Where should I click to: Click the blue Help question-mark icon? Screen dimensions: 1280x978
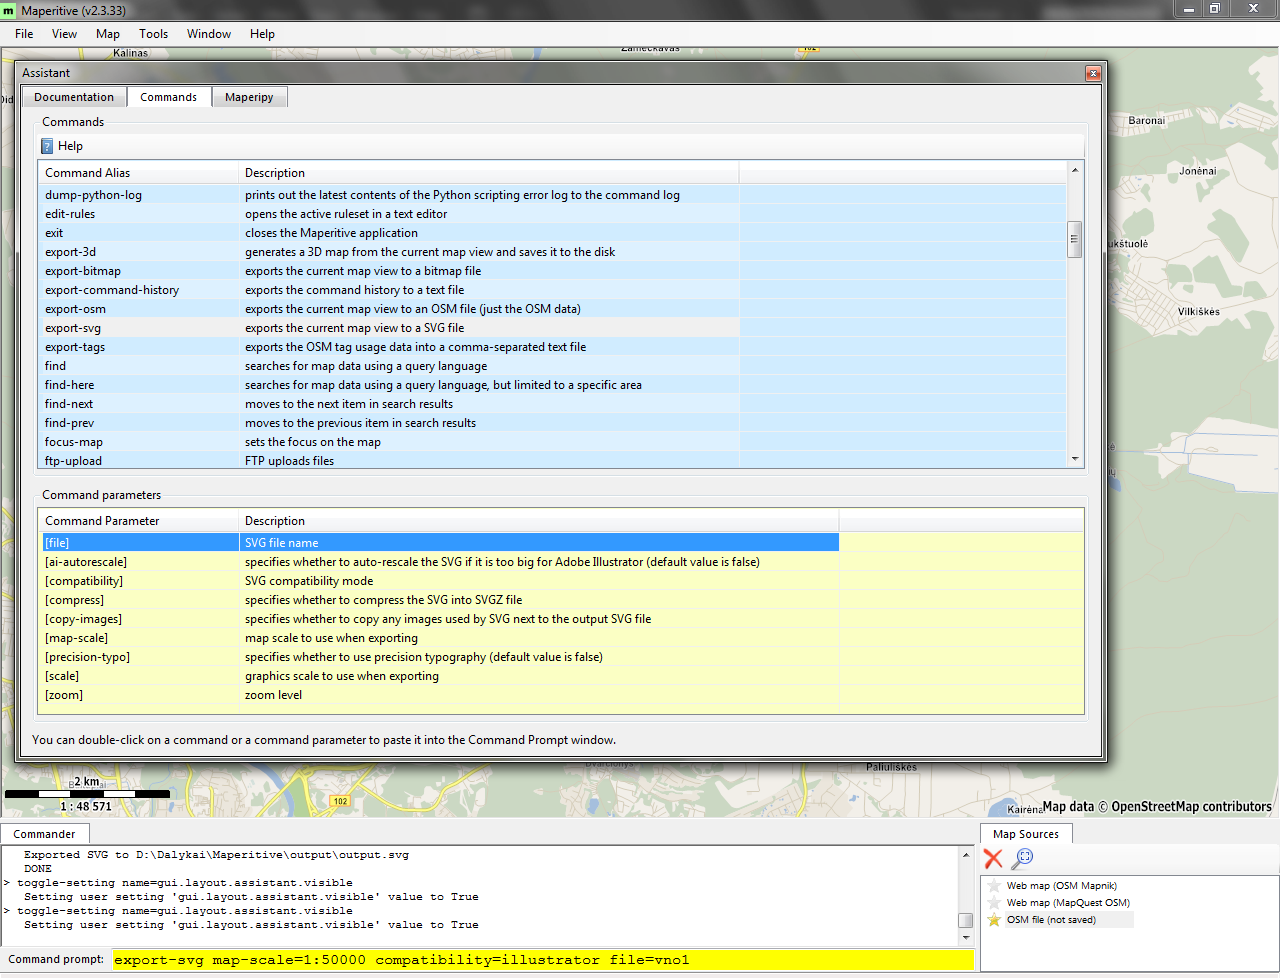point(47,146)
